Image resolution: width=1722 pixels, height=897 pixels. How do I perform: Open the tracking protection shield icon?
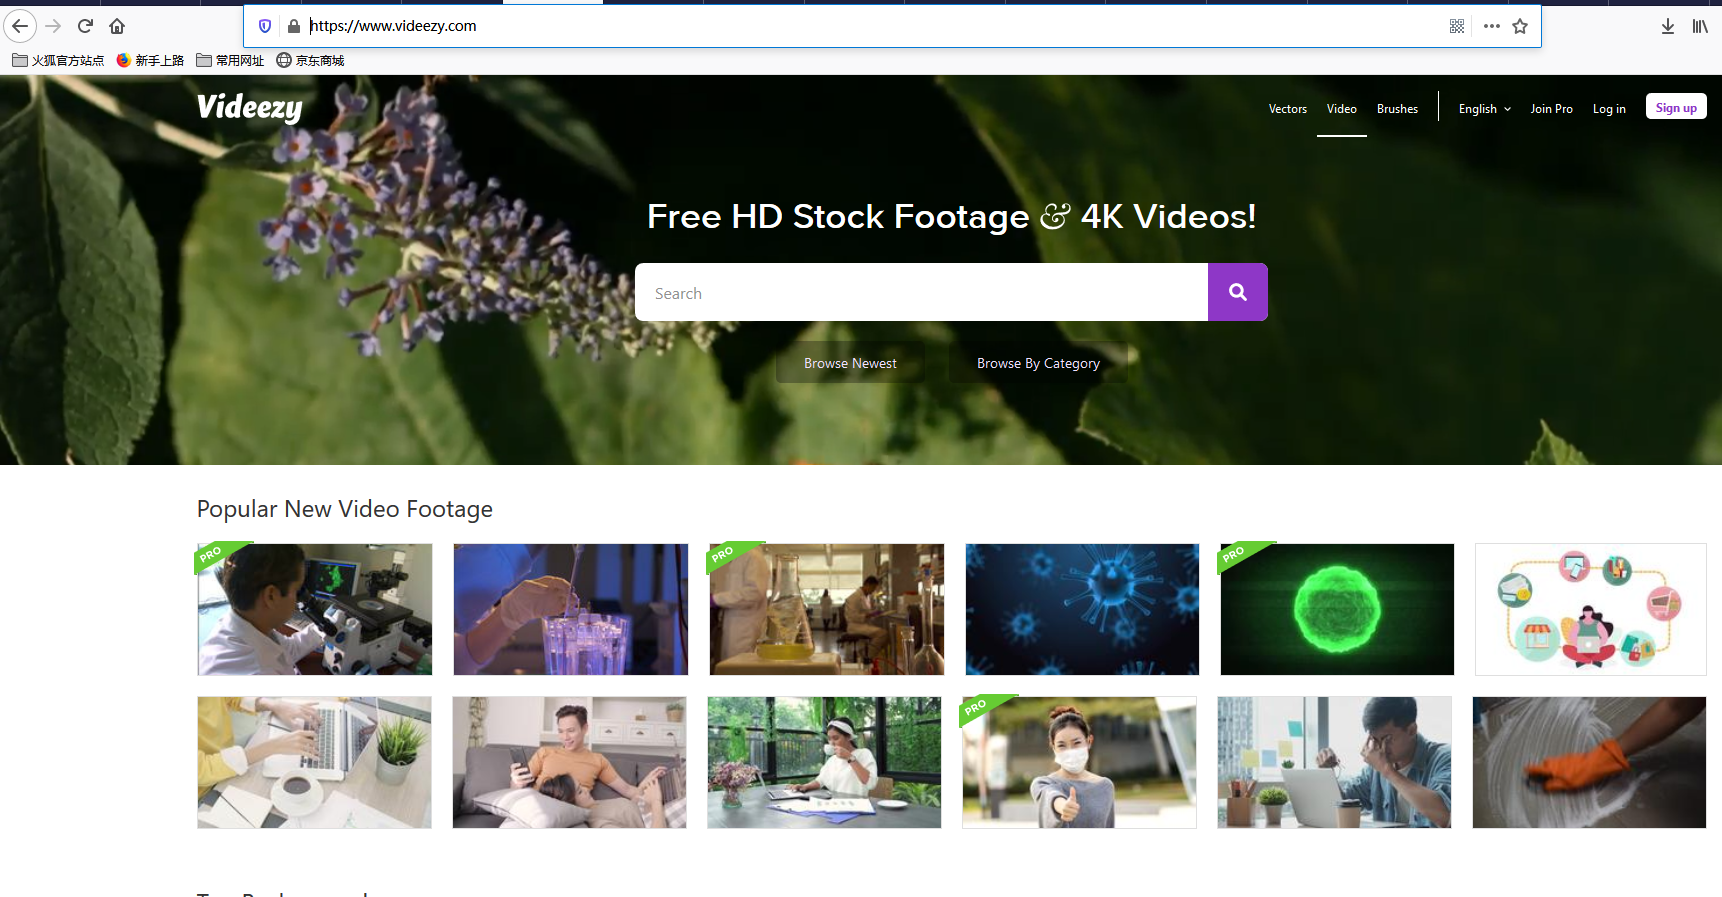click(265, 26)
